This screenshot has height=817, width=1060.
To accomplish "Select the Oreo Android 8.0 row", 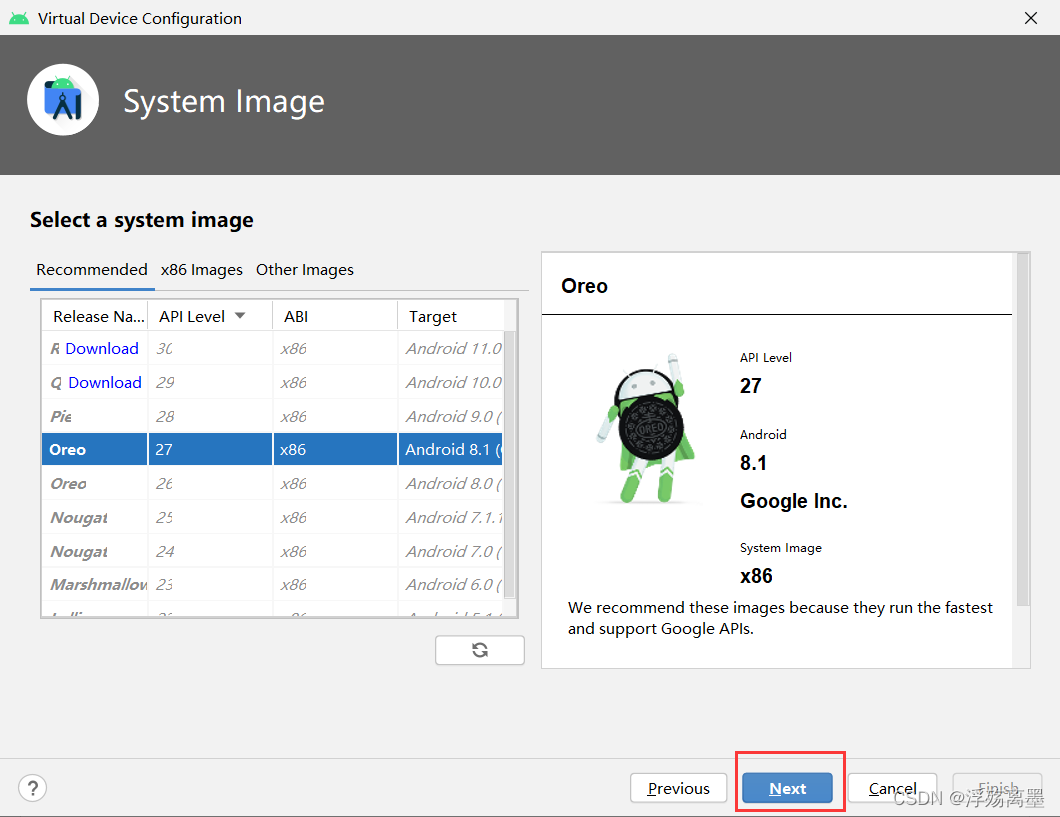I will pos(273,484).
